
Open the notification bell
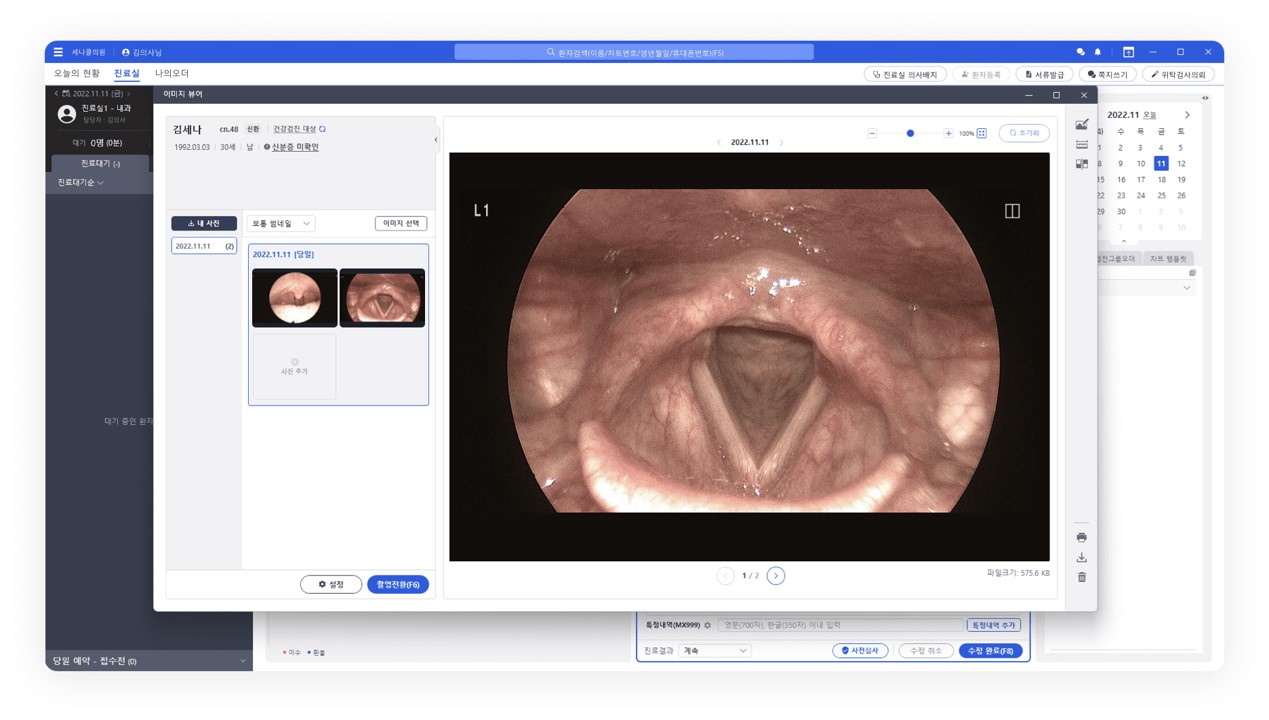(1097, 52)
